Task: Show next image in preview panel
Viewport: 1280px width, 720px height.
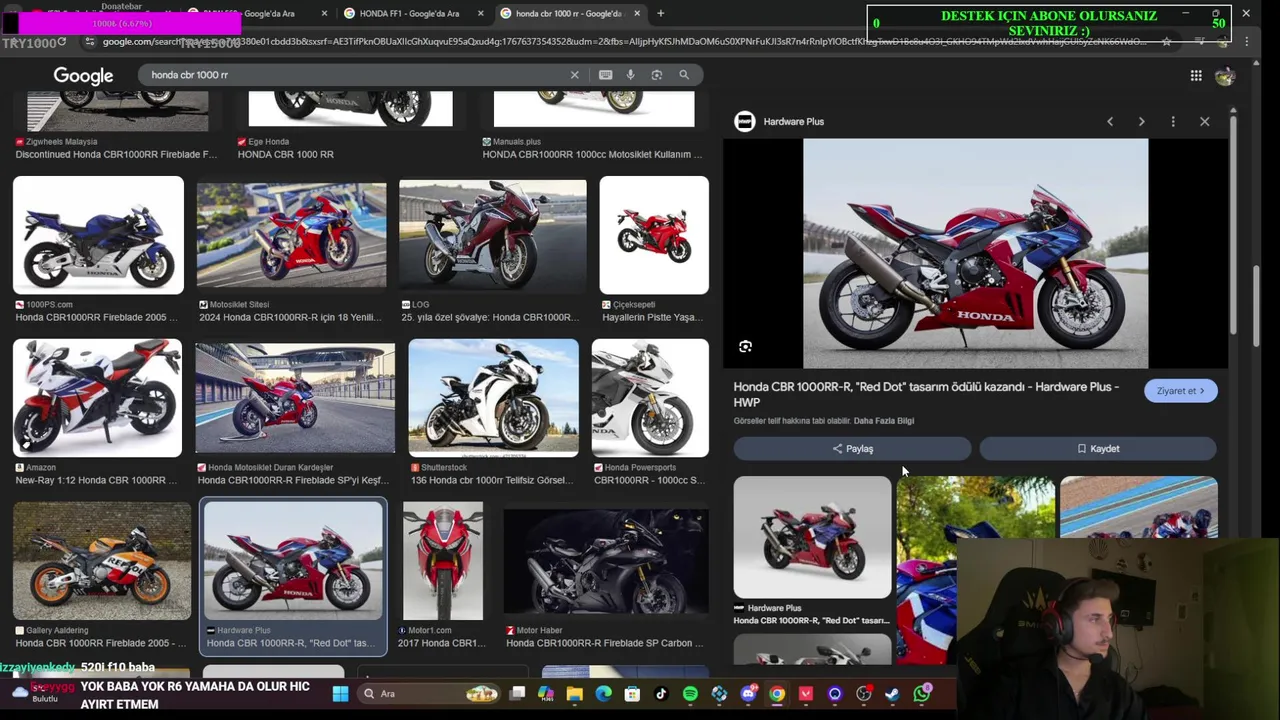Action: [x=1141, y=122]
